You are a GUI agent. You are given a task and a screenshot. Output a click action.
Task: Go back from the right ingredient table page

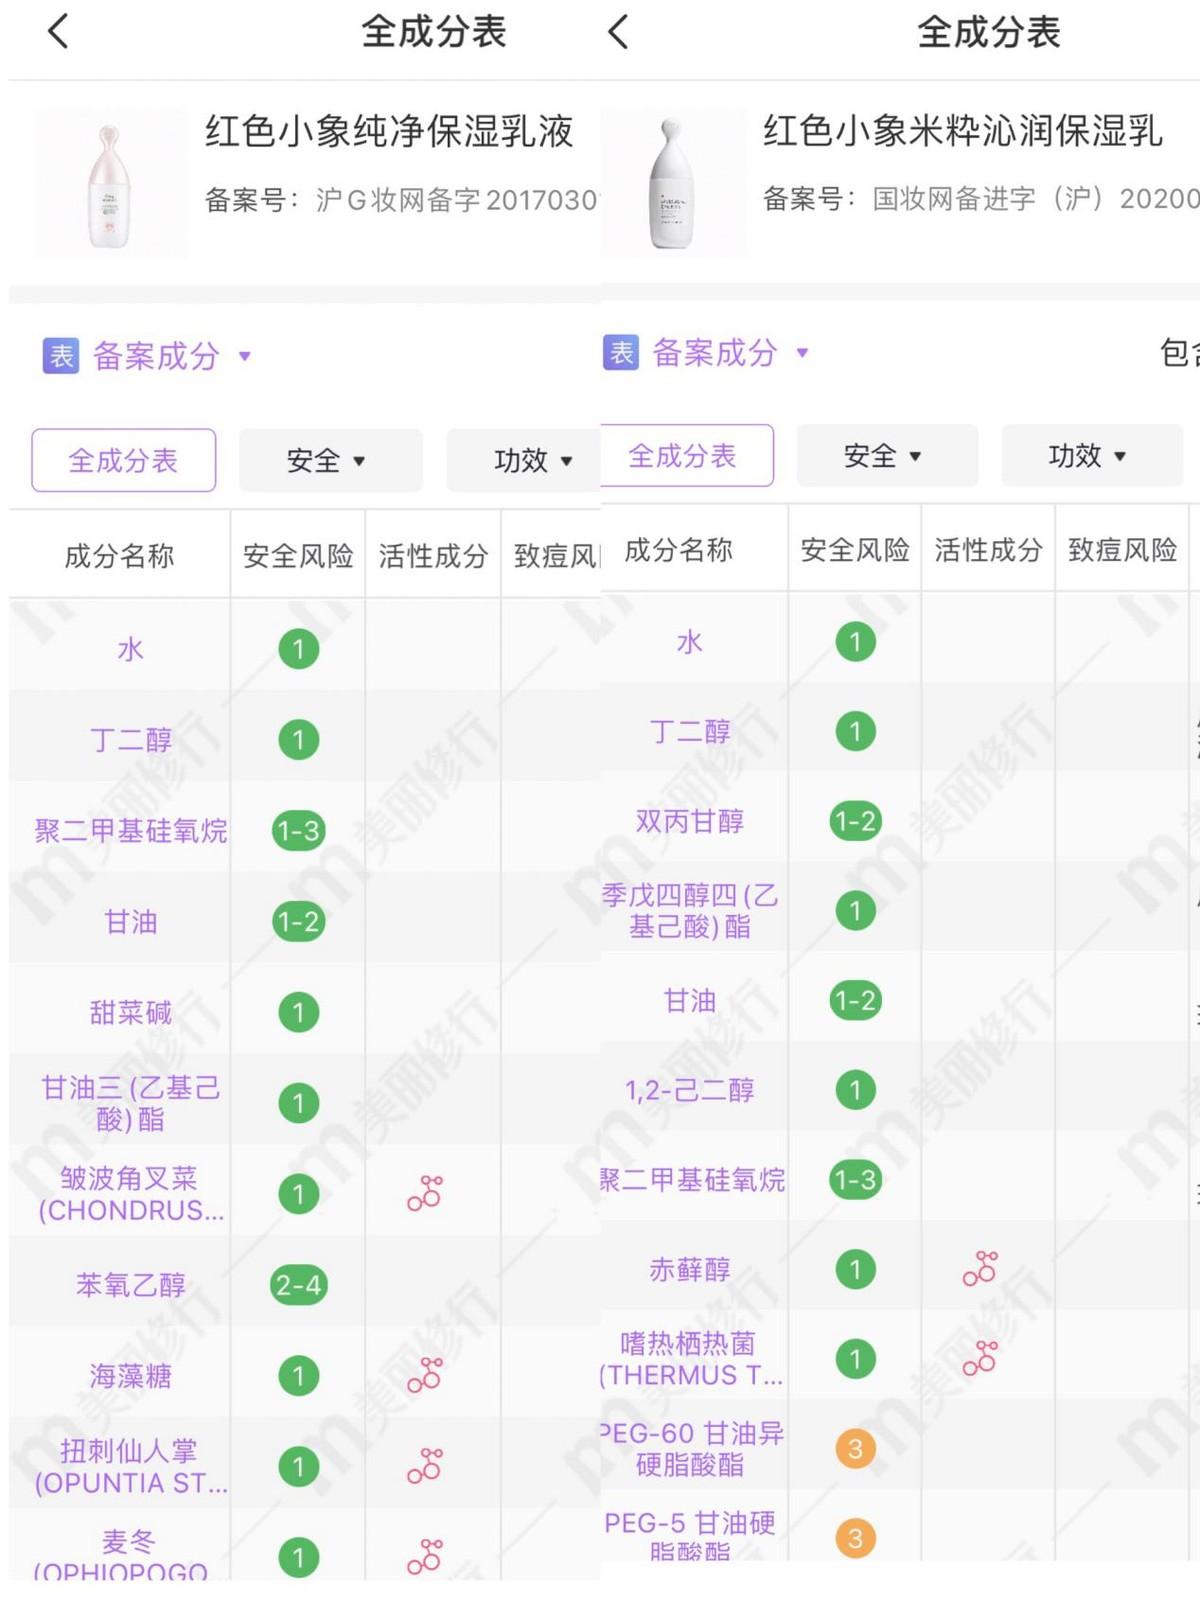tap(618, 32)
